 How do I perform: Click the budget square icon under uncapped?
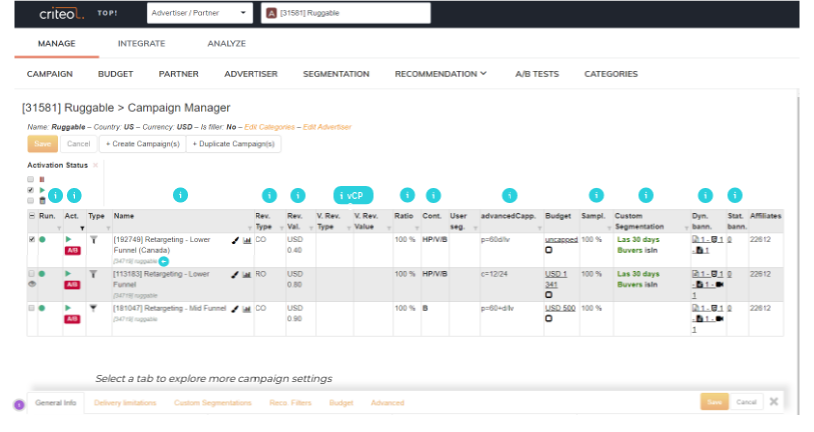click(x=549, y=250)
